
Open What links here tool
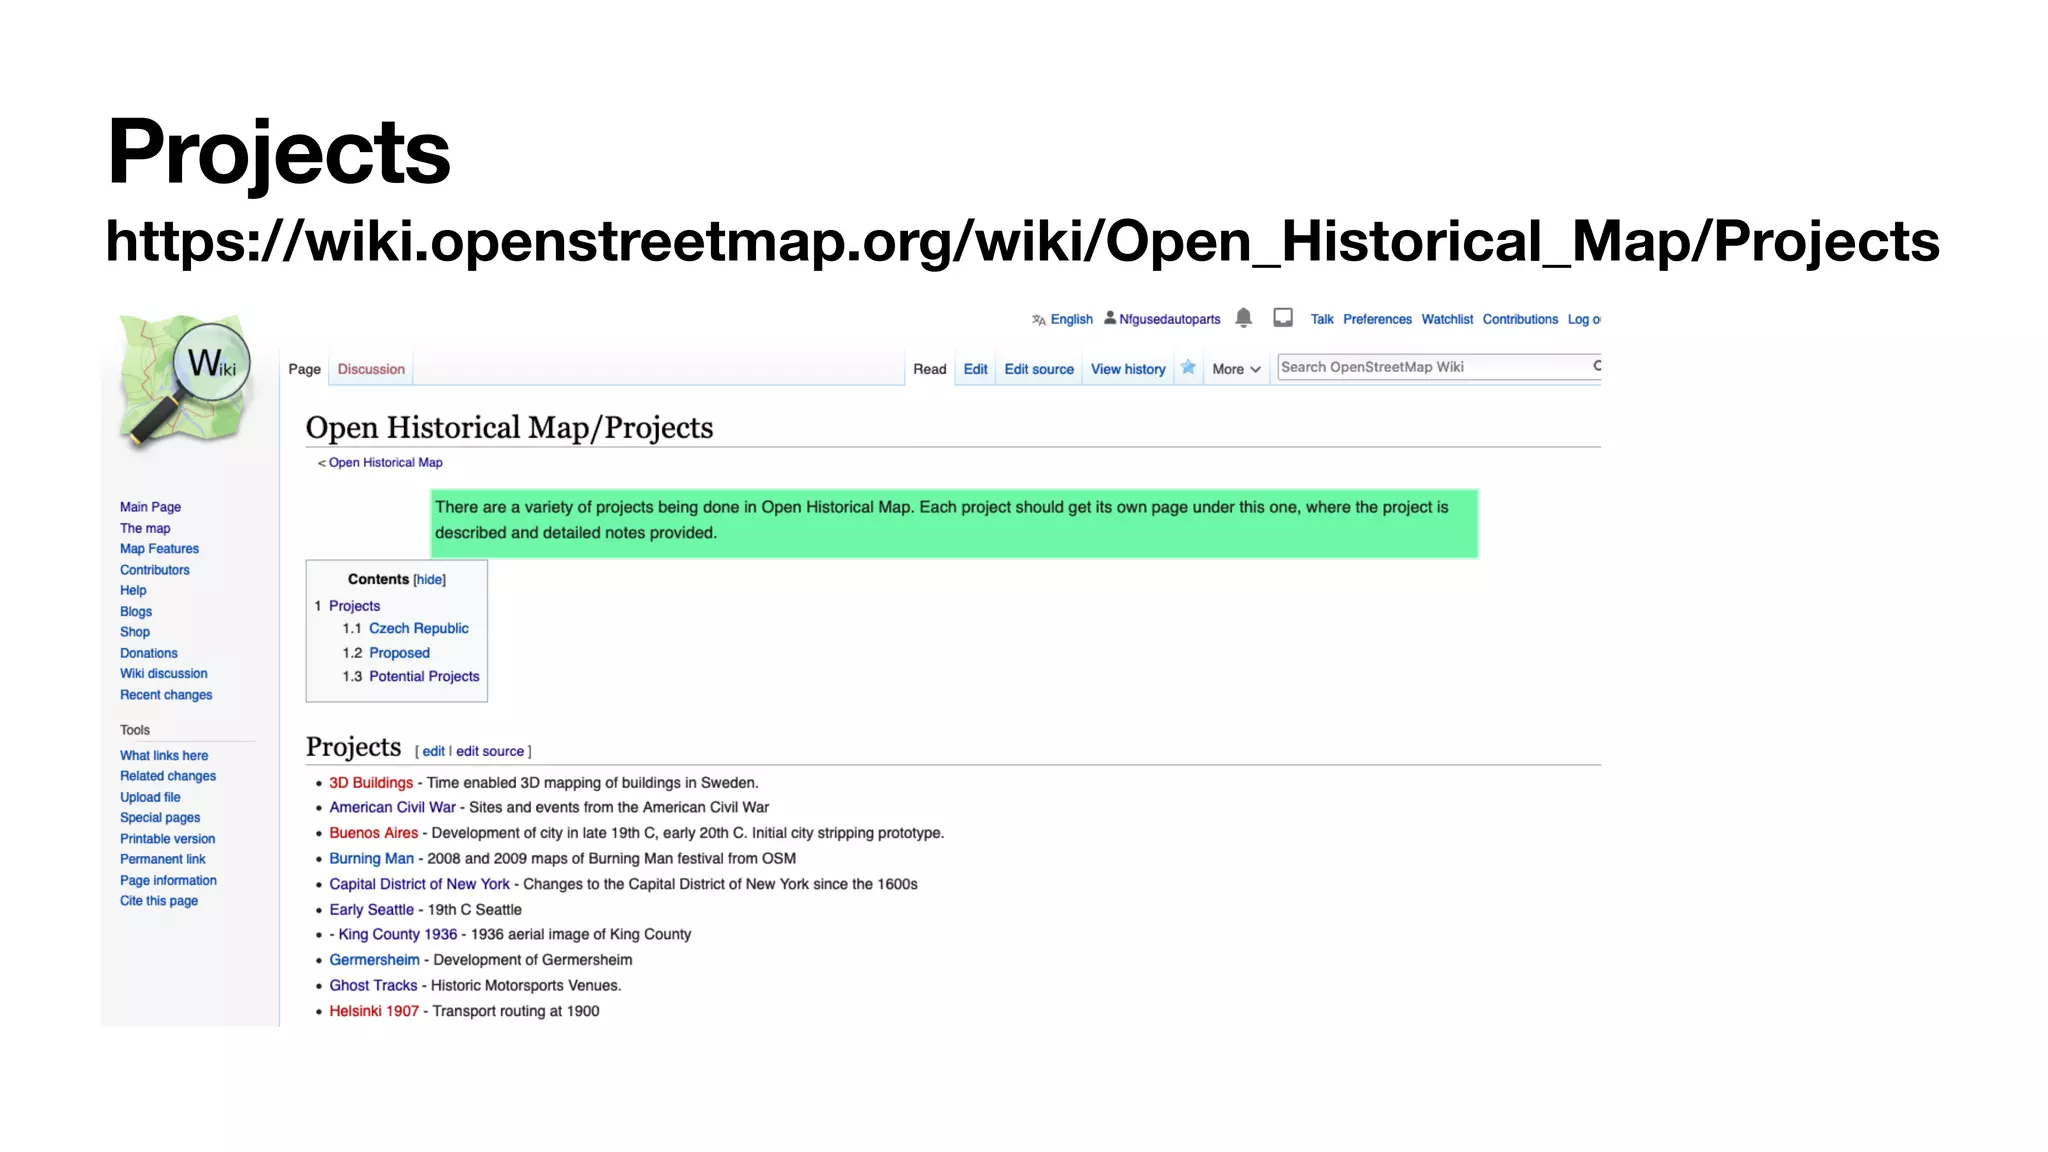(x=164, y=755)
